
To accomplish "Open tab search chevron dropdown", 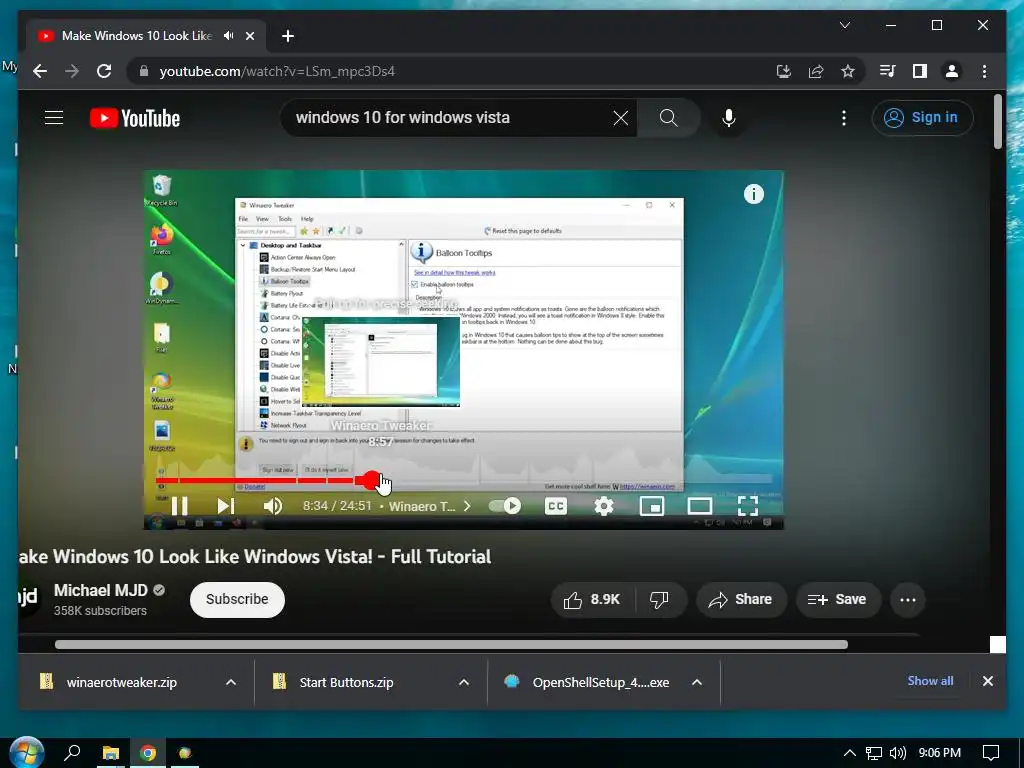I will [x=844, y=25].
